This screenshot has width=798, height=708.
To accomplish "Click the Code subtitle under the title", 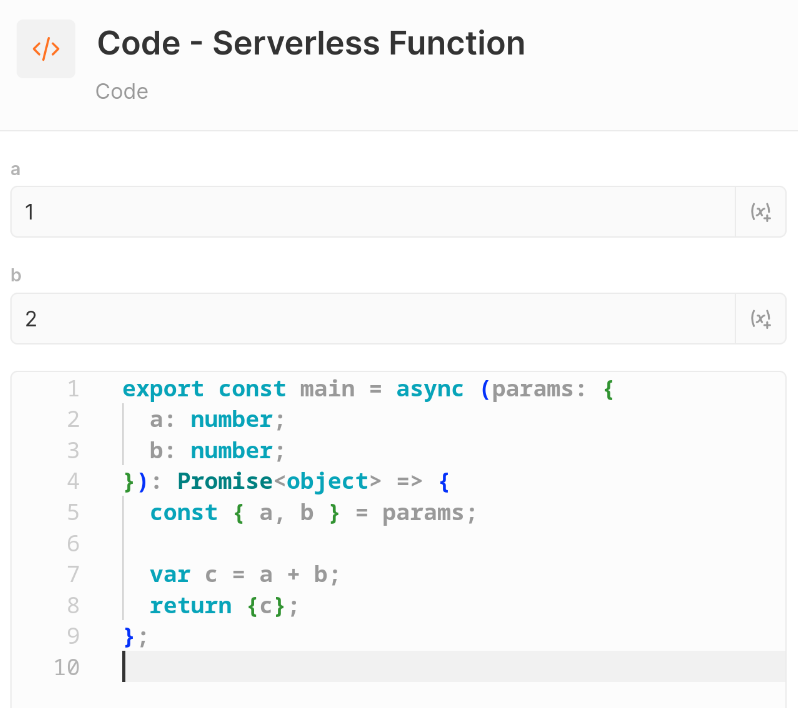I will [x=122, y=92].
